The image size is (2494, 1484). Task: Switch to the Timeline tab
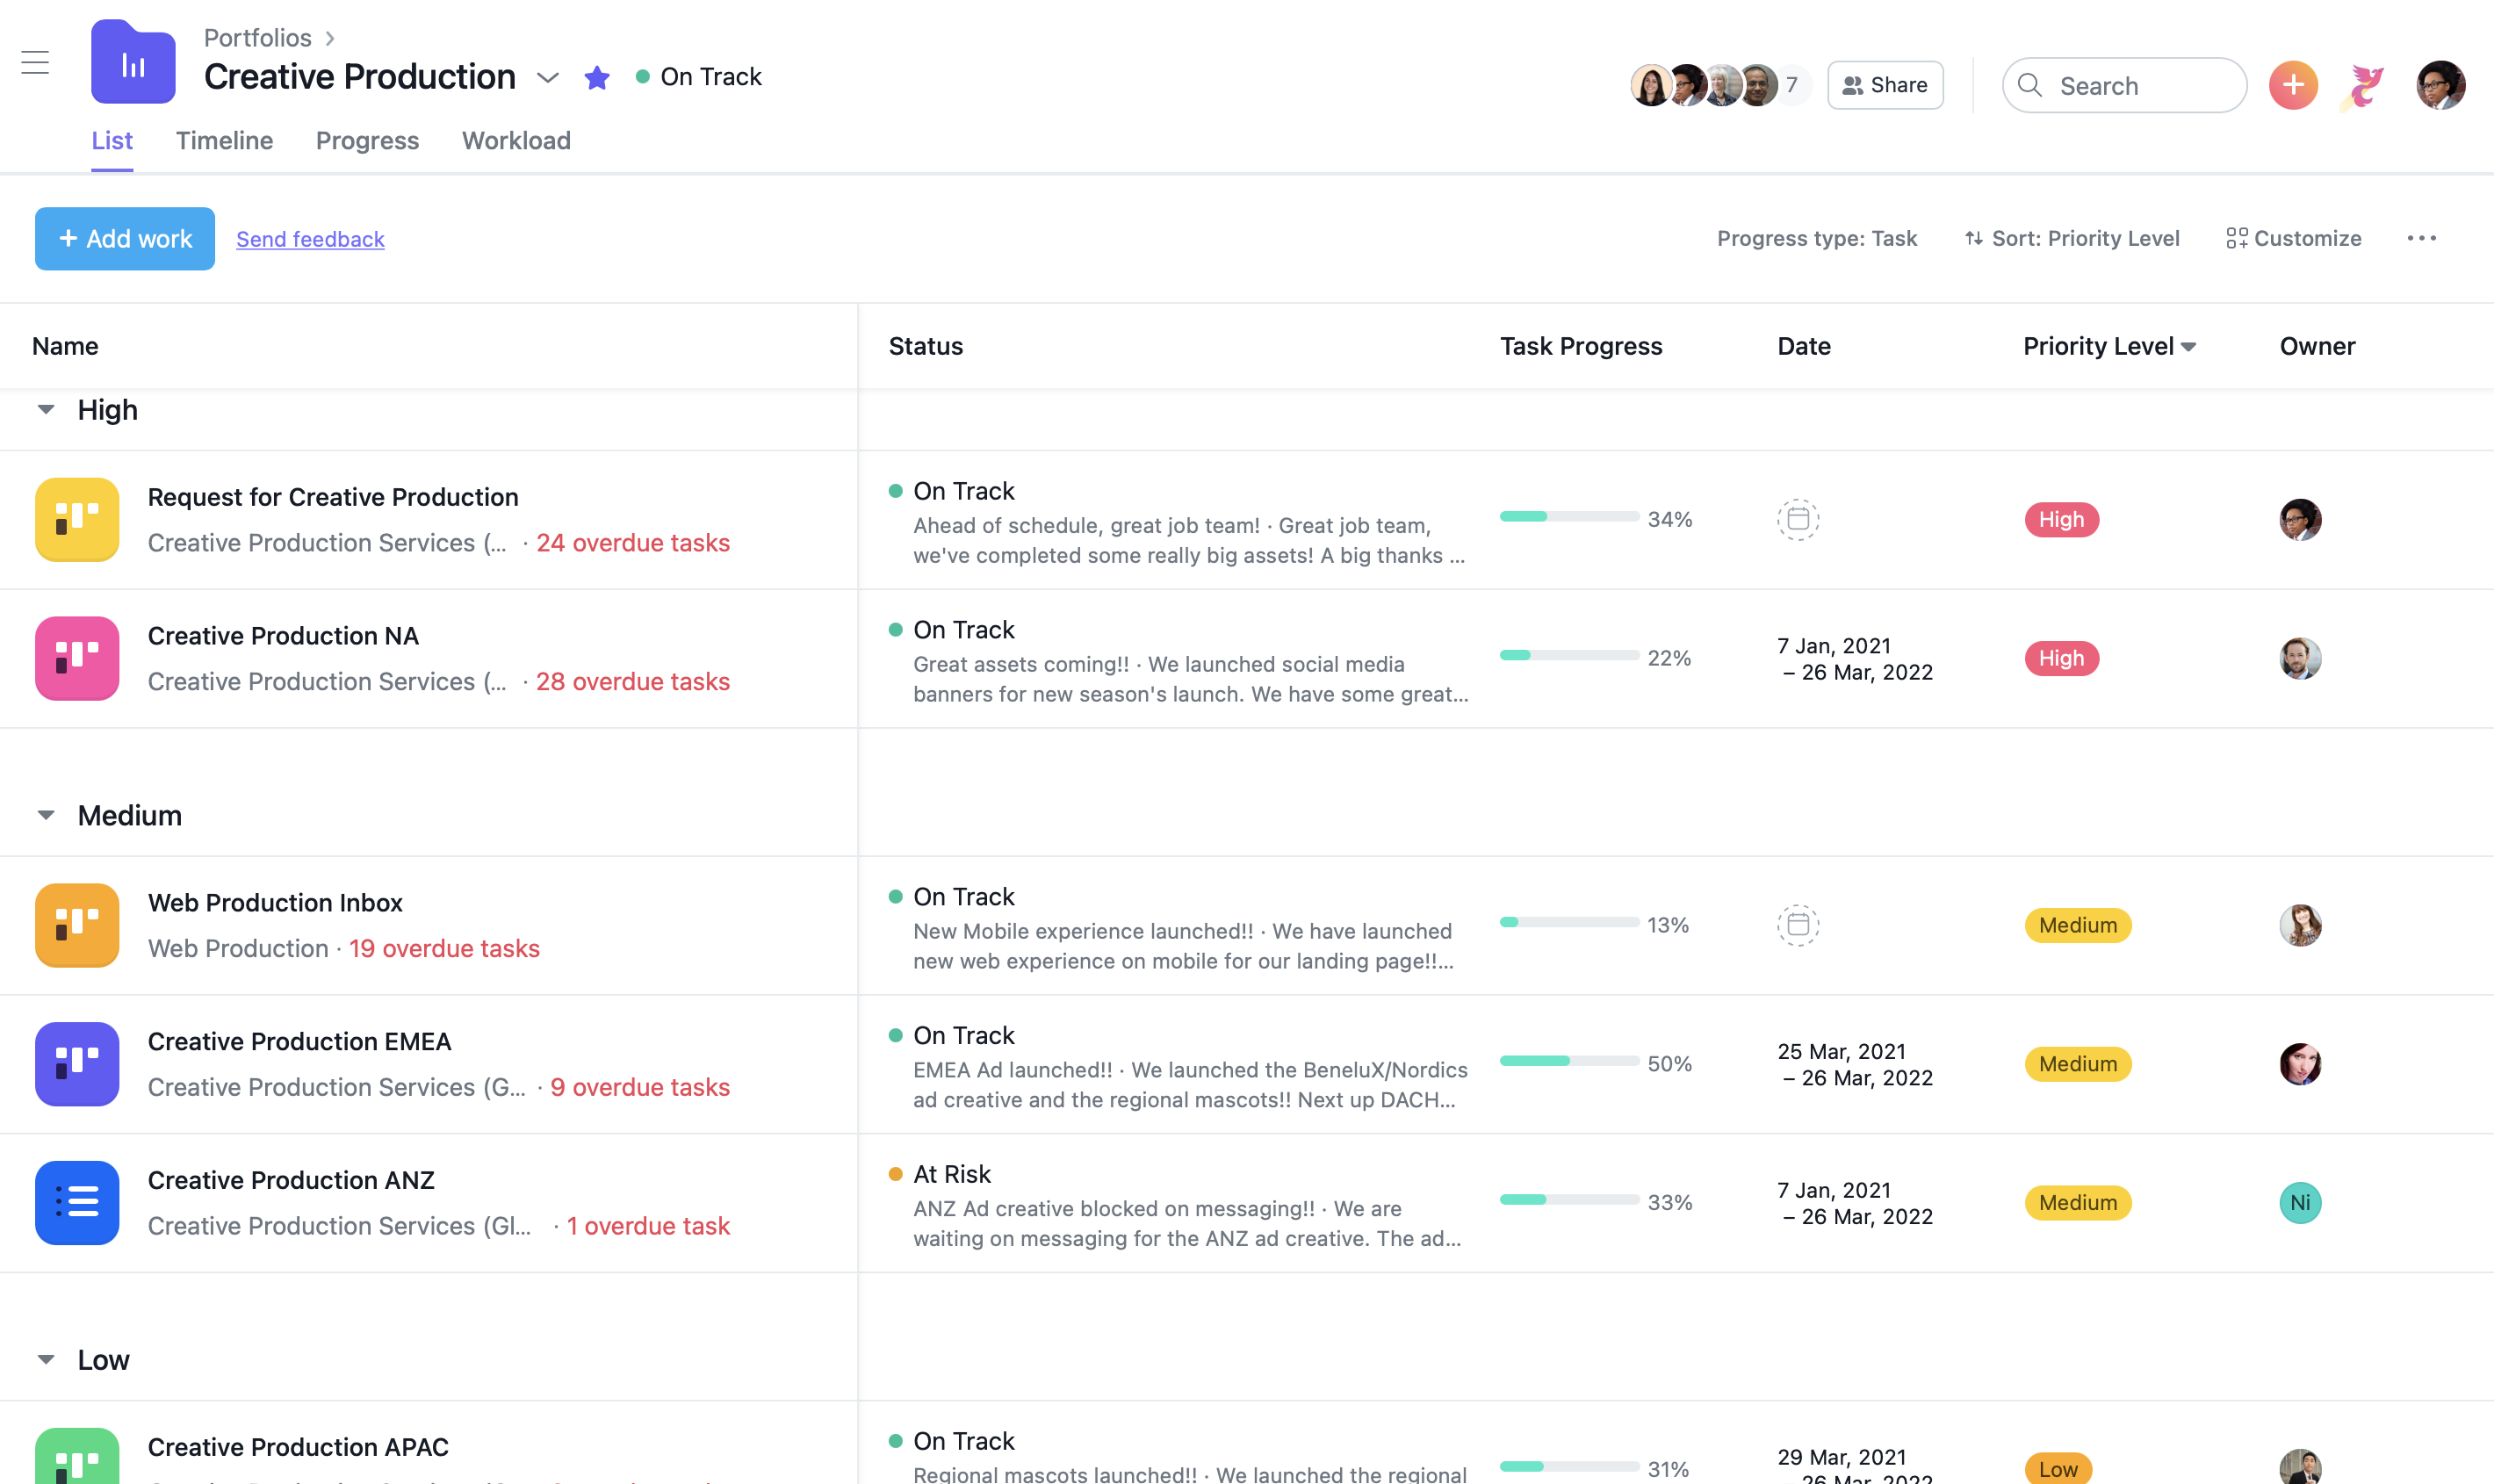(224, 140)
